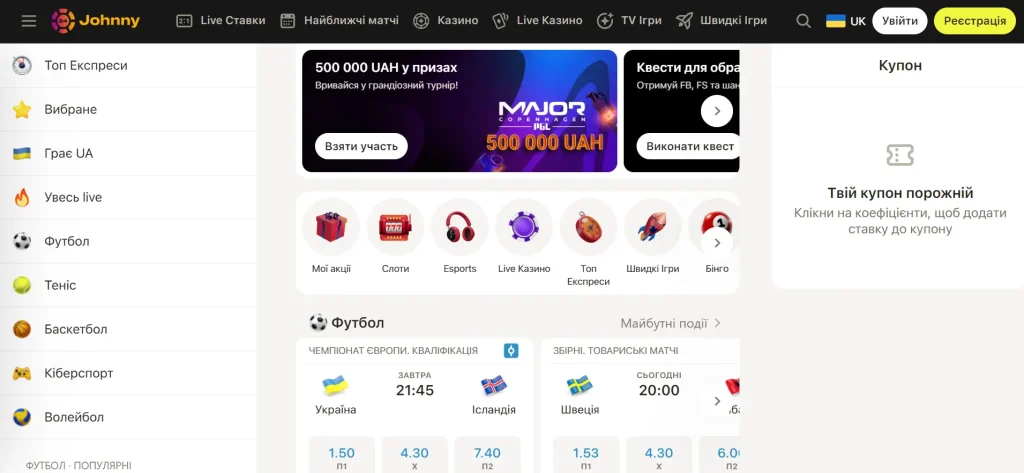
Task: Open the Live Ставки menu item
Action: (221, 21)
